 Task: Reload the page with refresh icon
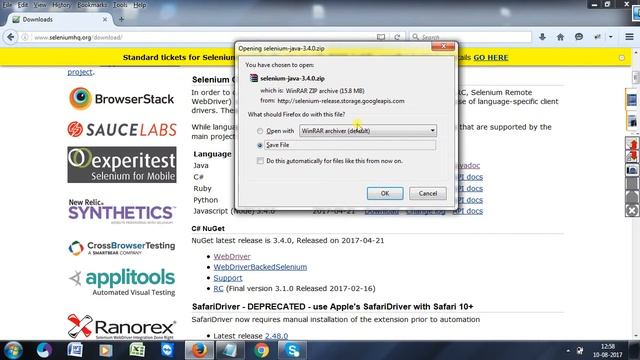click(397, 37)
